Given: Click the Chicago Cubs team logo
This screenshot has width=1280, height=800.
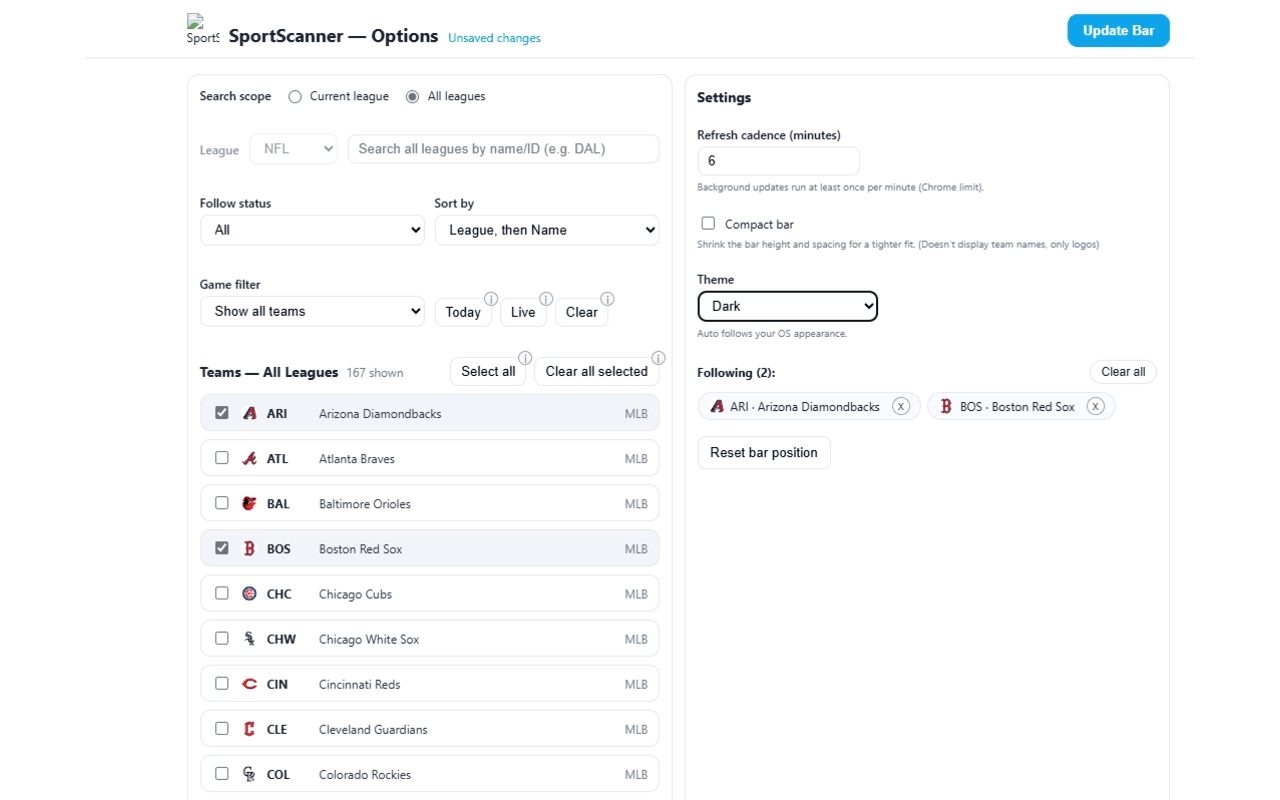Looking at the screenshot, I should pyautogui.click(x=250, y=594).
